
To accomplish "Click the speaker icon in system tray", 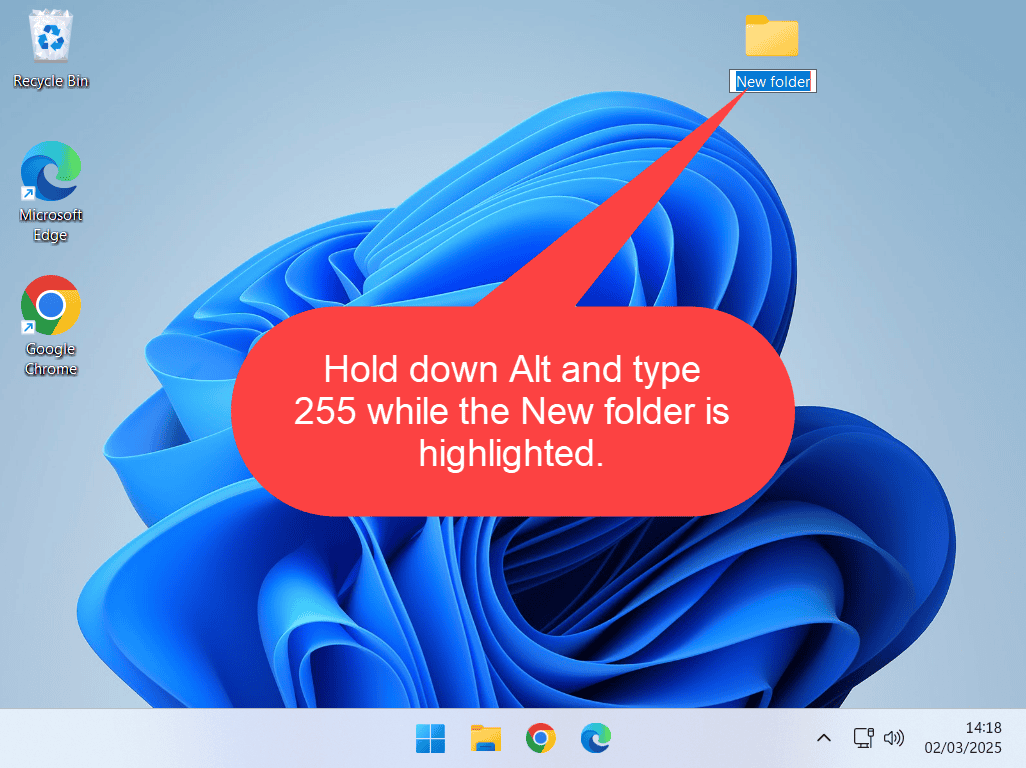I will pos(893,738).
